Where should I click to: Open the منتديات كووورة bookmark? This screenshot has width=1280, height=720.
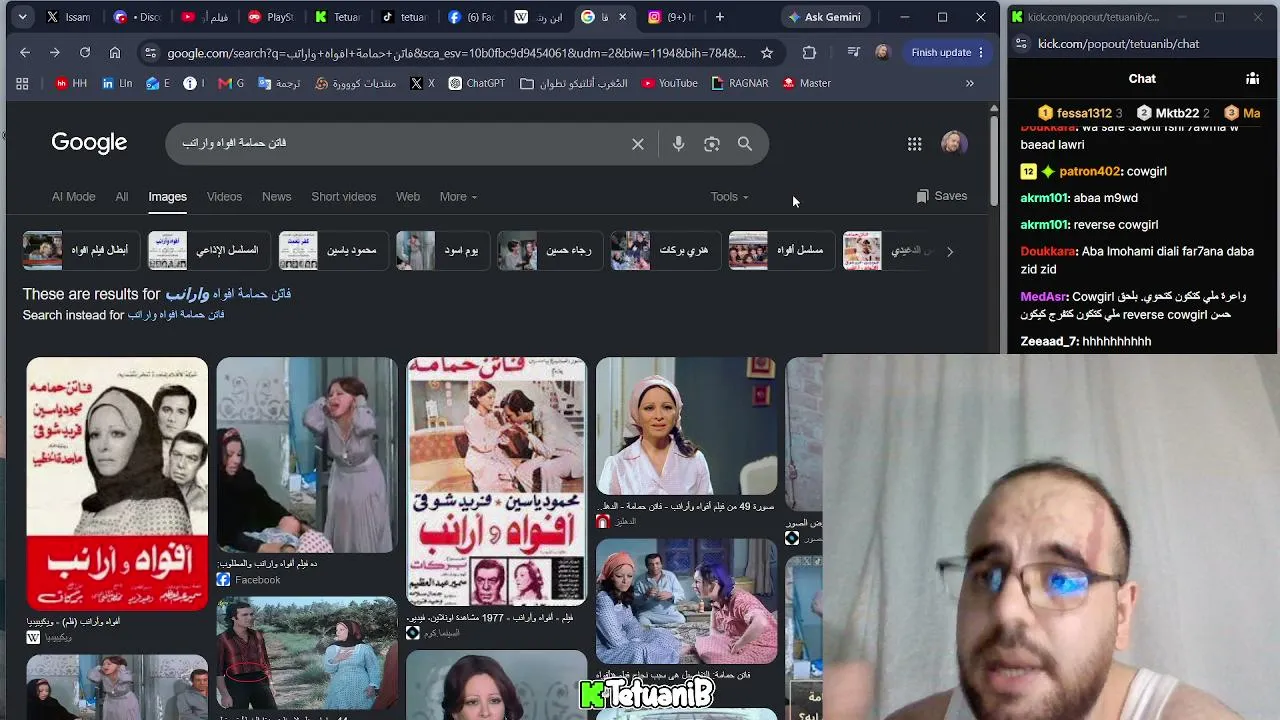356,83
